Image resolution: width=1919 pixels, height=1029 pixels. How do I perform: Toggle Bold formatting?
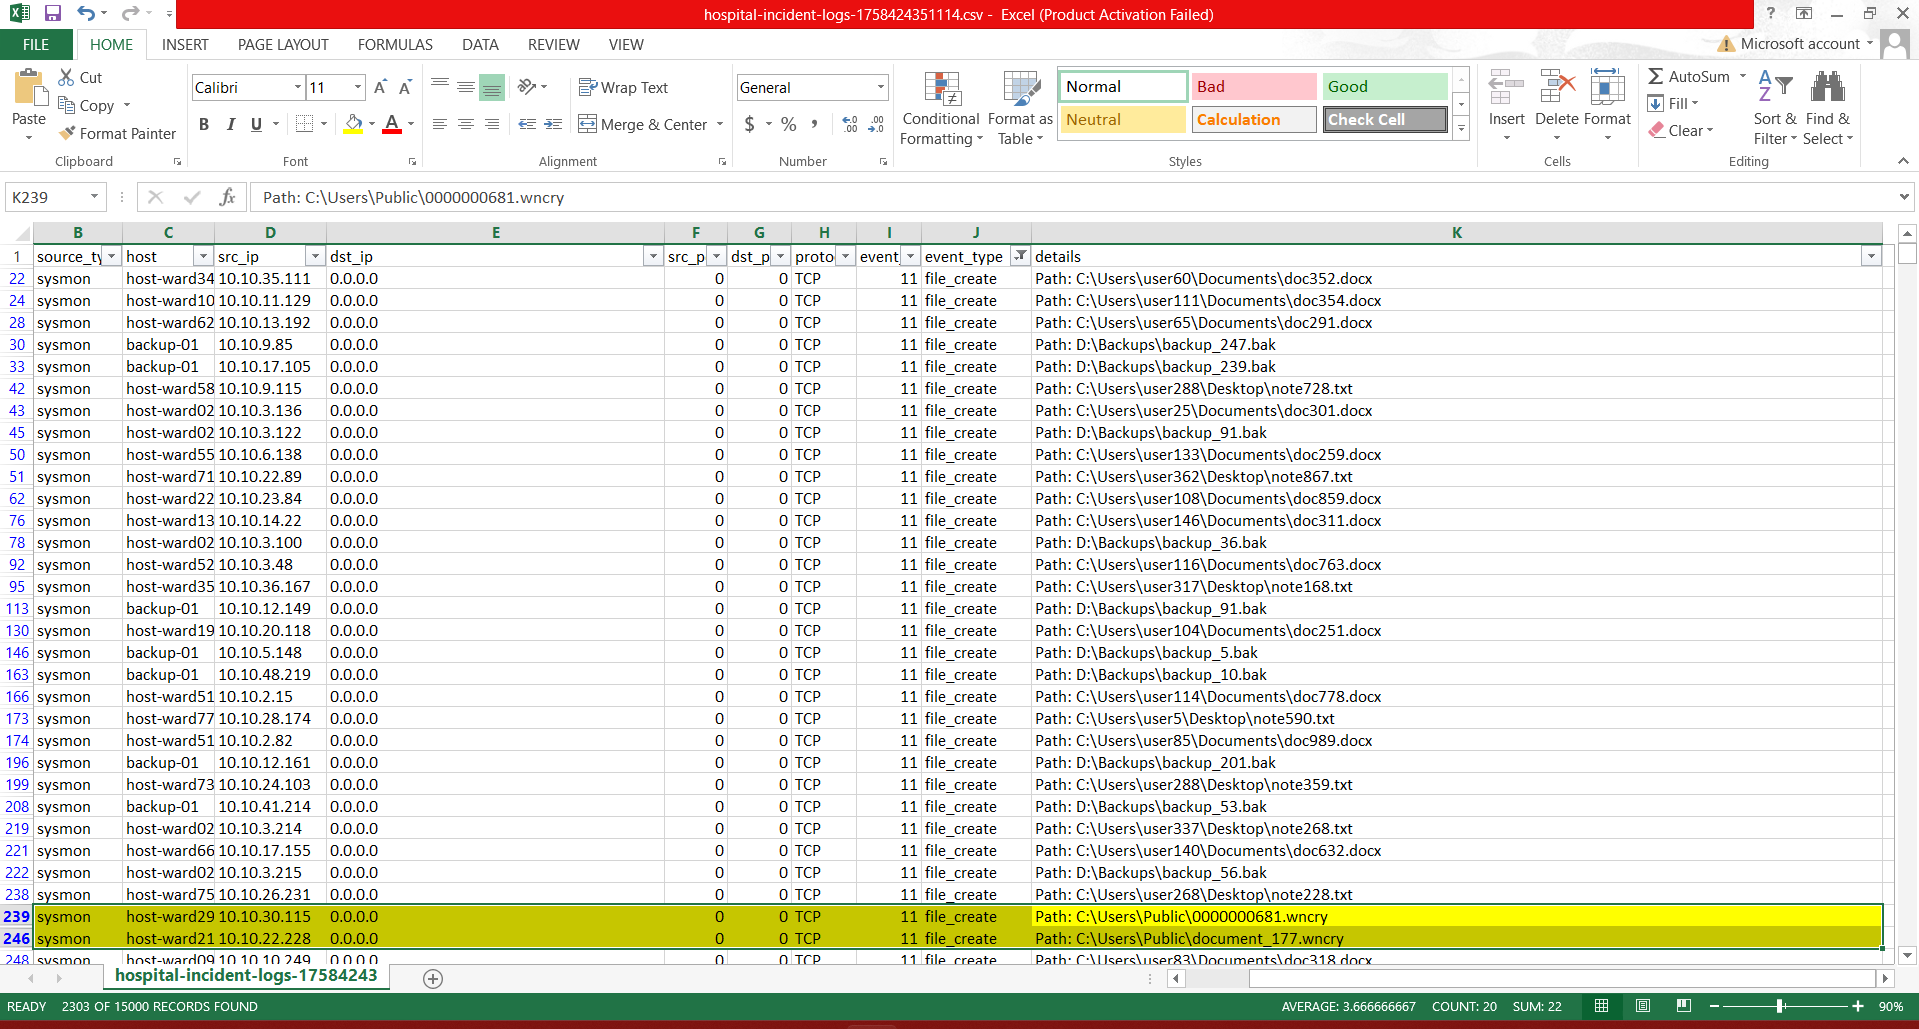coord(204,124)
